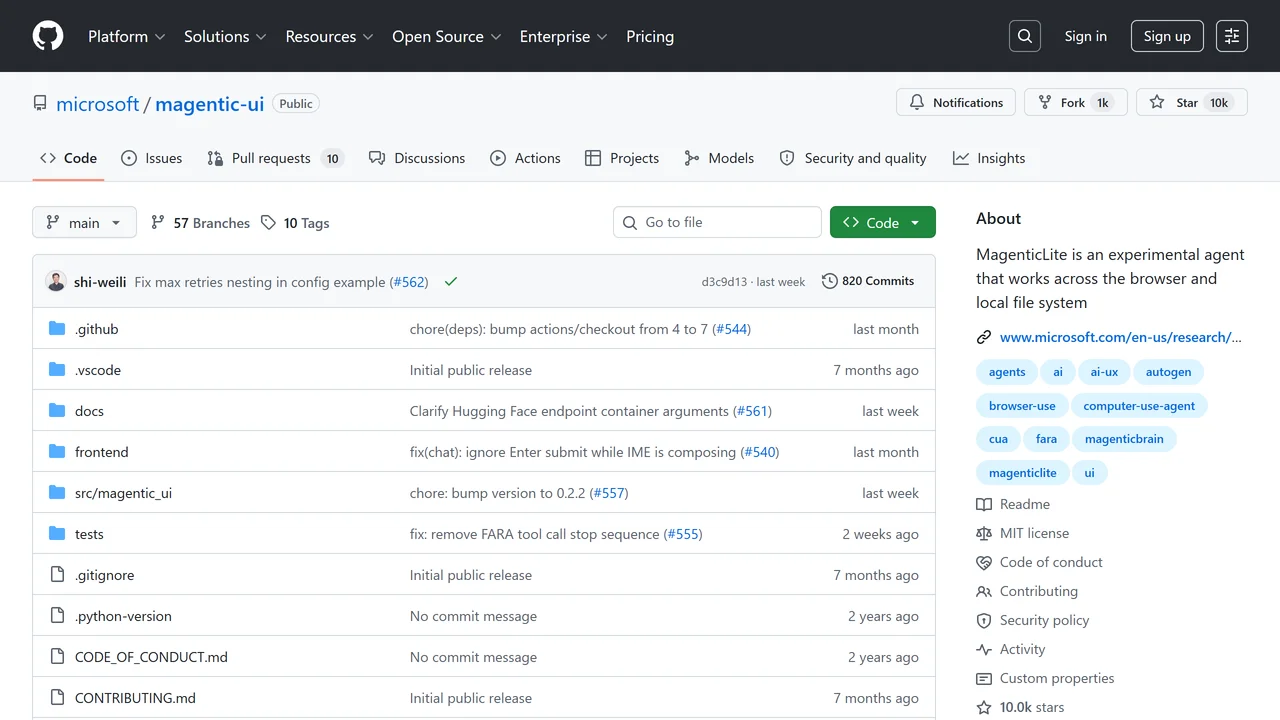Click the shi-weili avatar image

coord(56,281)
